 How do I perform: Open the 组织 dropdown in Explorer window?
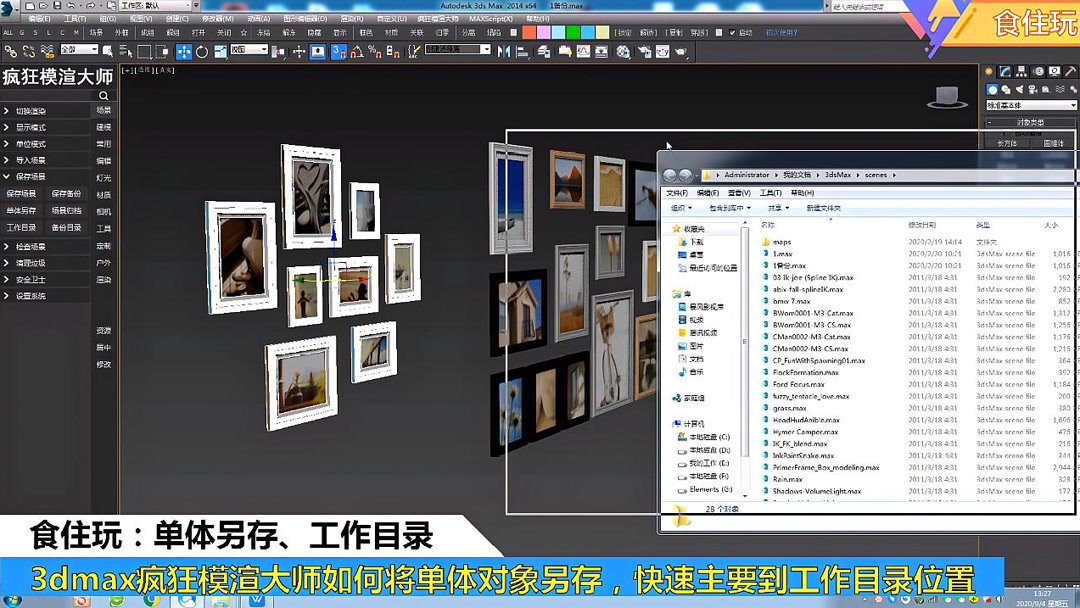(x=676, y=208)
